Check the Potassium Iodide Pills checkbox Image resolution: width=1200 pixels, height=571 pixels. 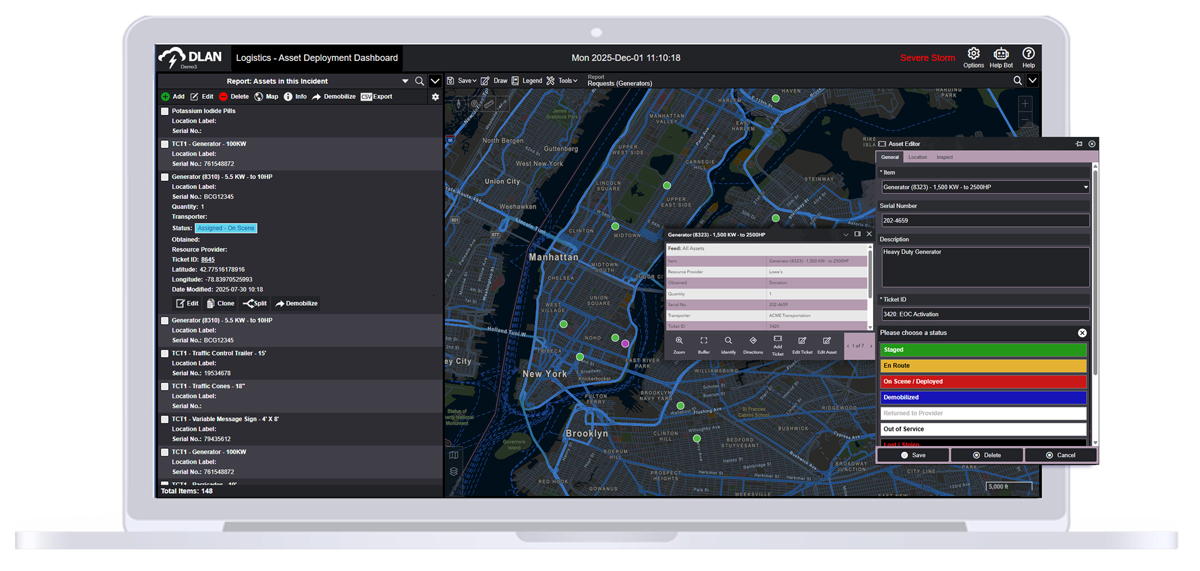point(165,112)
